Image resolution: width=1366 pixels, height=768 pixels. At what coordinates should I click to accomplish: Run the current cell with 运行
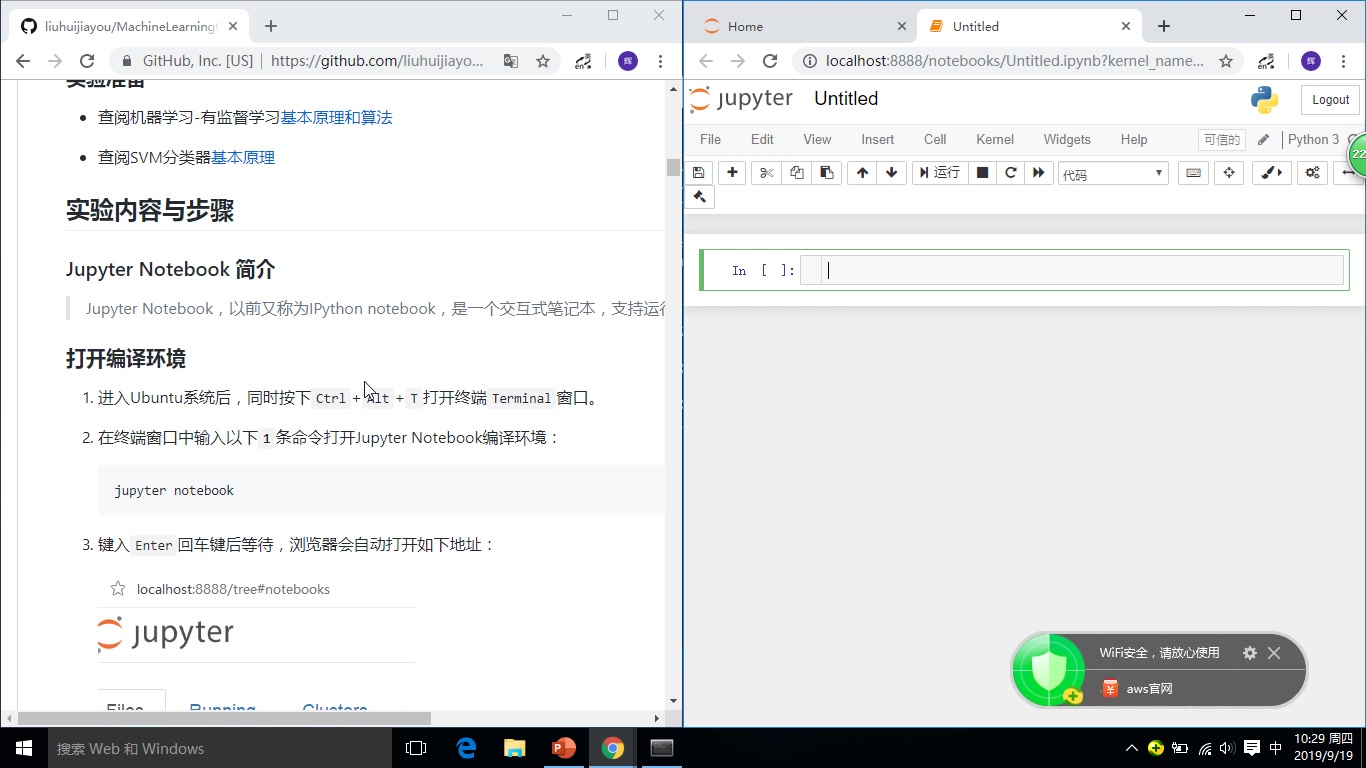(939, 173)
